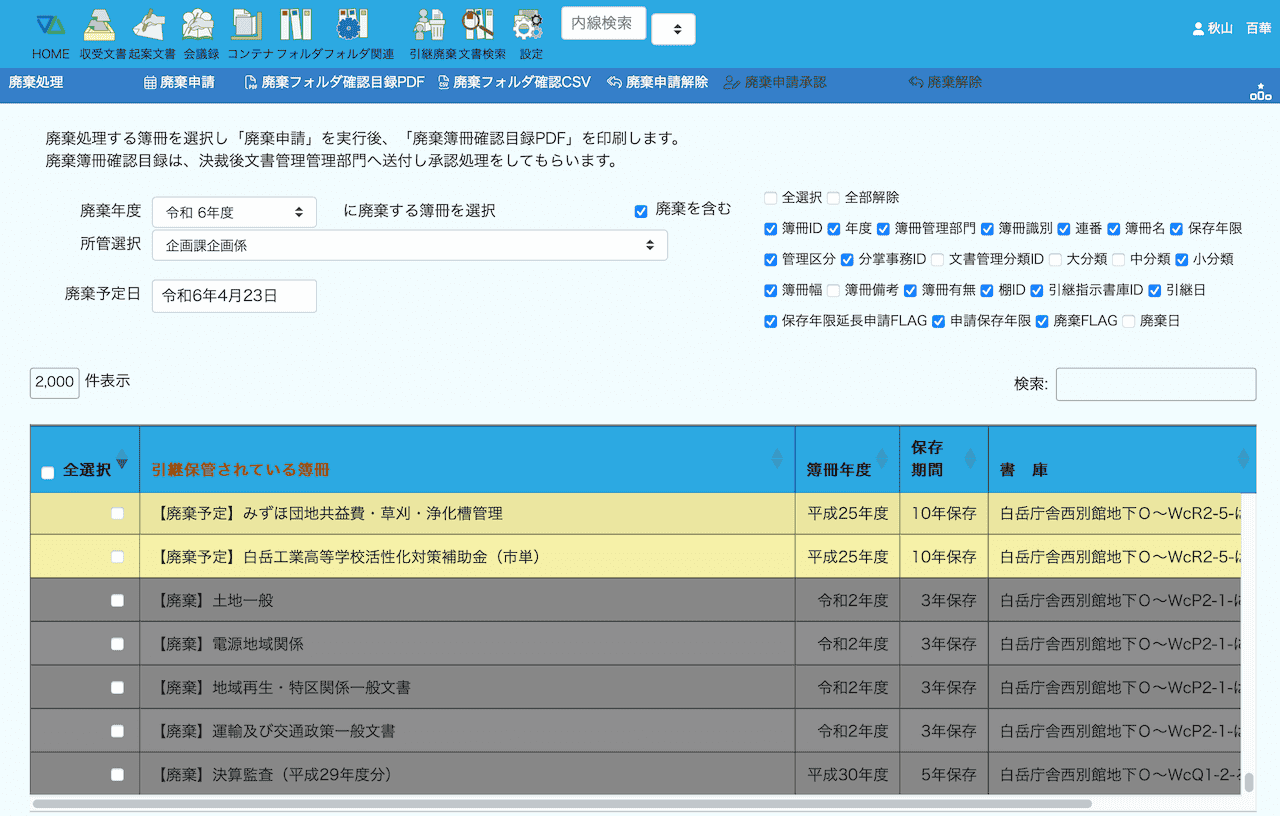Open the 所管選択 dropdown
Viewport: 1280px width, 816px height.
tap(409, 245)
